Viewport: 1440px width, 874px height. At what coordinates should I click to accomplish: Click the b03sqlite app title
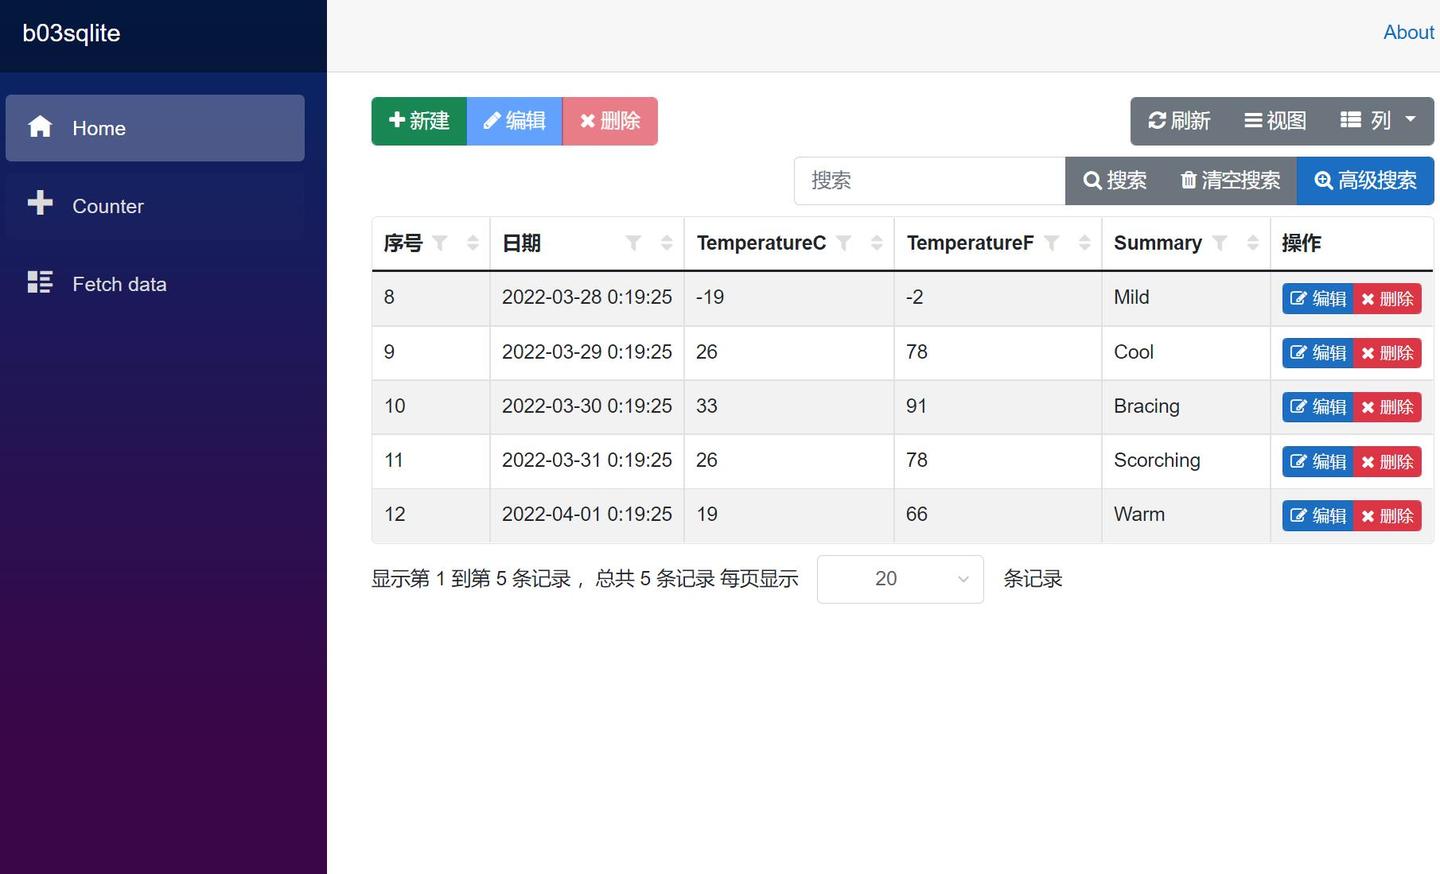pyautogui.click(x=70, y=33)
